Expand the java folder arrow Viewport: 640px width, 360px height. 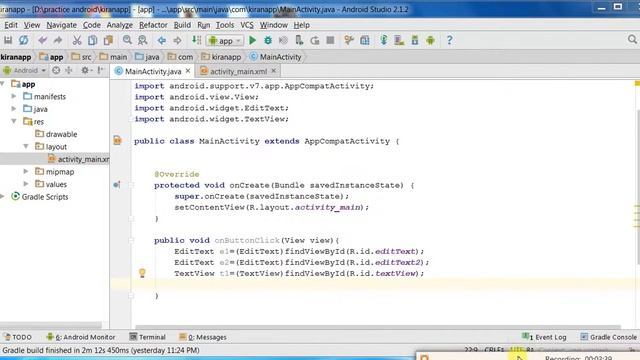14,109
